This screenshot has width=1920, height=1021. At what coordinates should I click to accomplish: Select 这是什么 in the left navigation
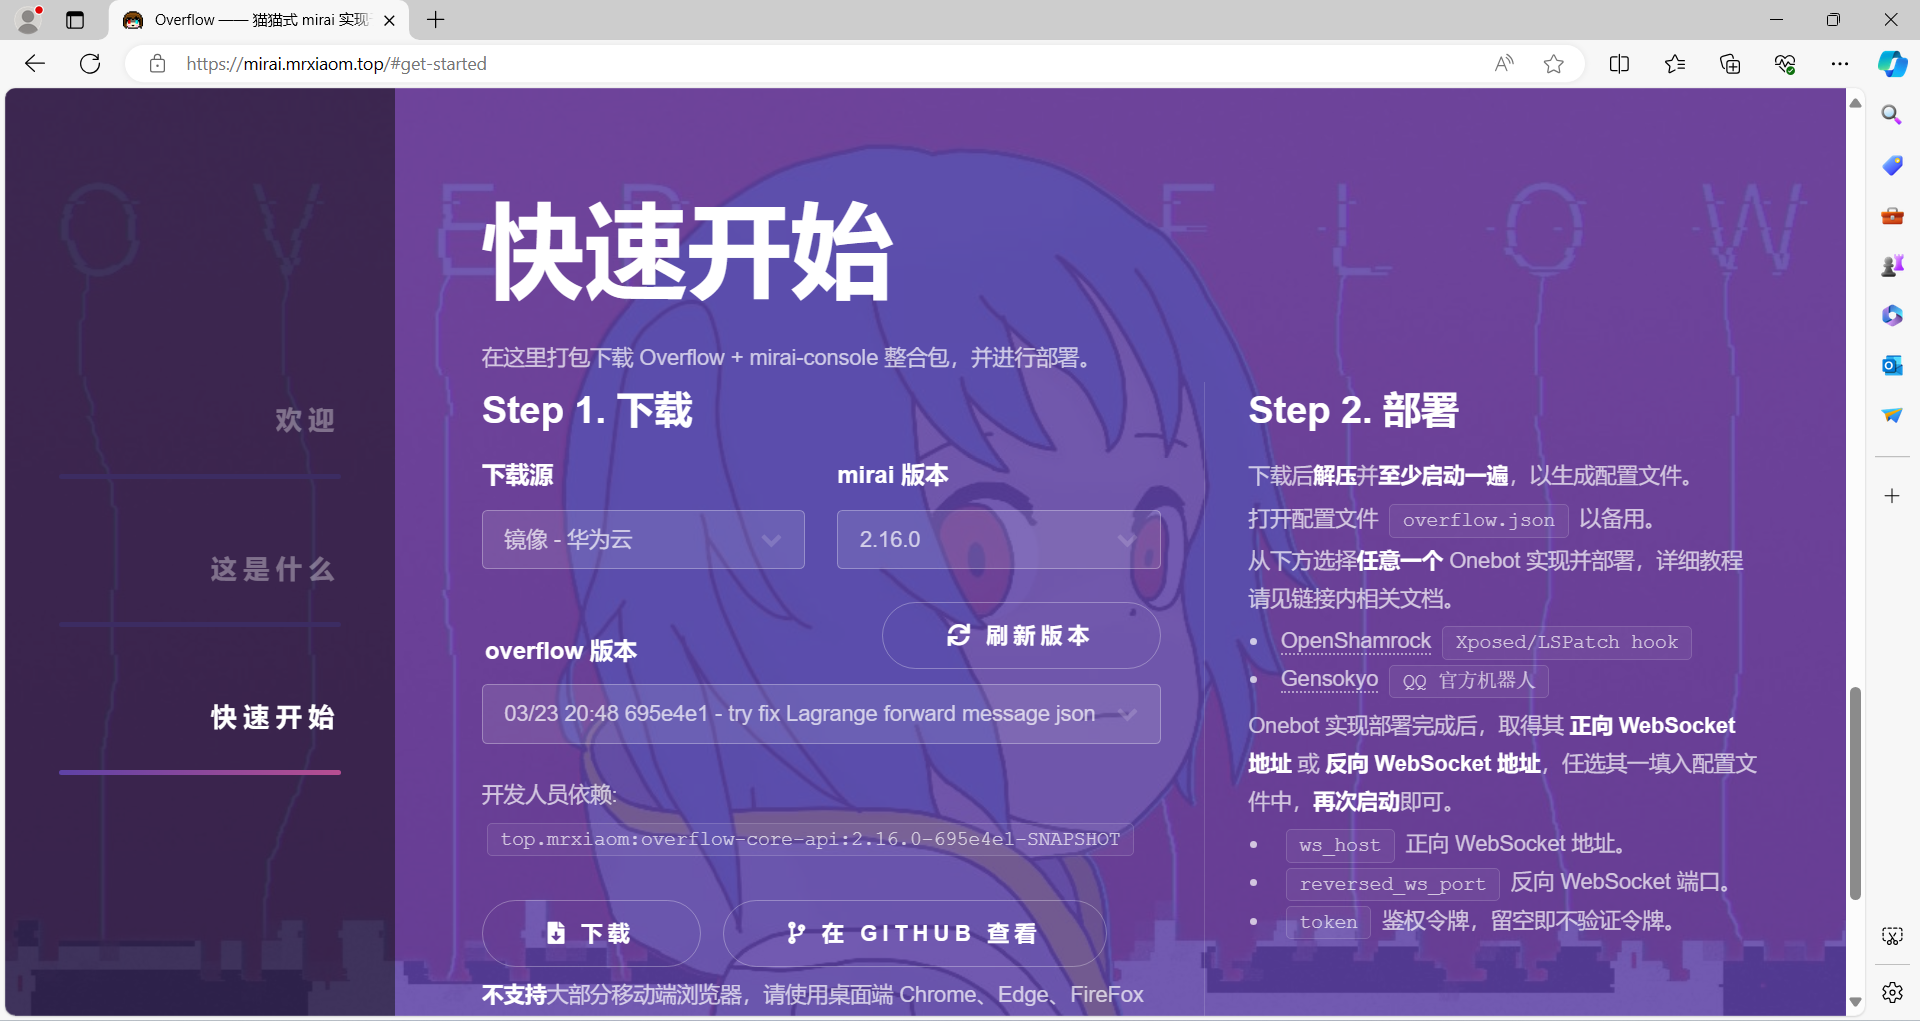(270, 569)
